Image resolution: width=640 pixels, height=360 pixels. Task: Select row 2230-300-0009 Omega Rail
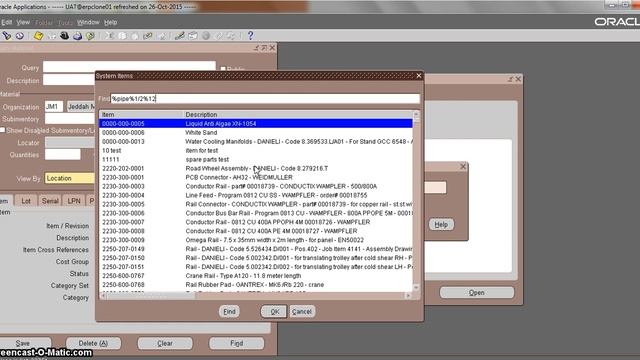click(x=256, y=240)
